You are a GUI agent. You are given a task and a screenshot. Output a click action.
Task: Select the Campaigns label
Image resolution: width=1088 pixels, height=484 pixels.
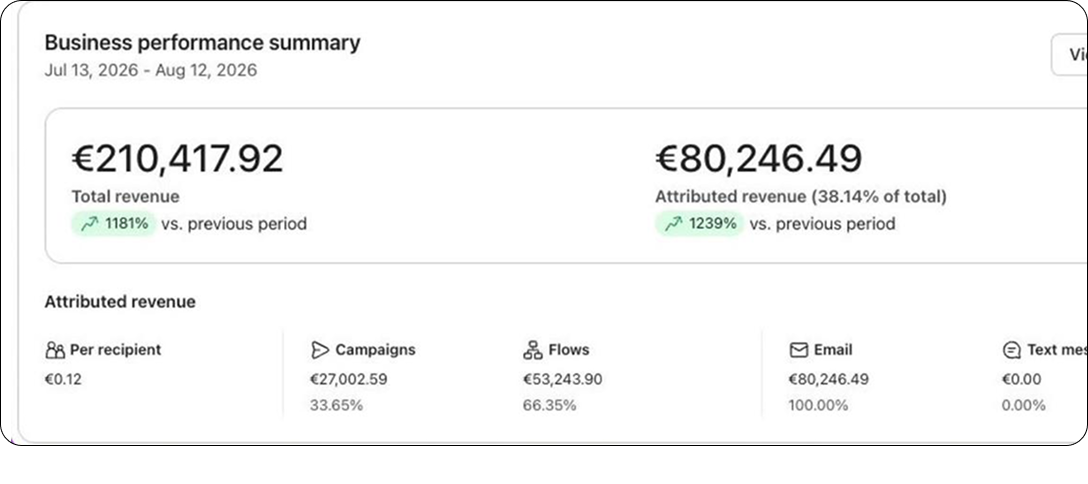pyautogui.click(x=375, y=349)
